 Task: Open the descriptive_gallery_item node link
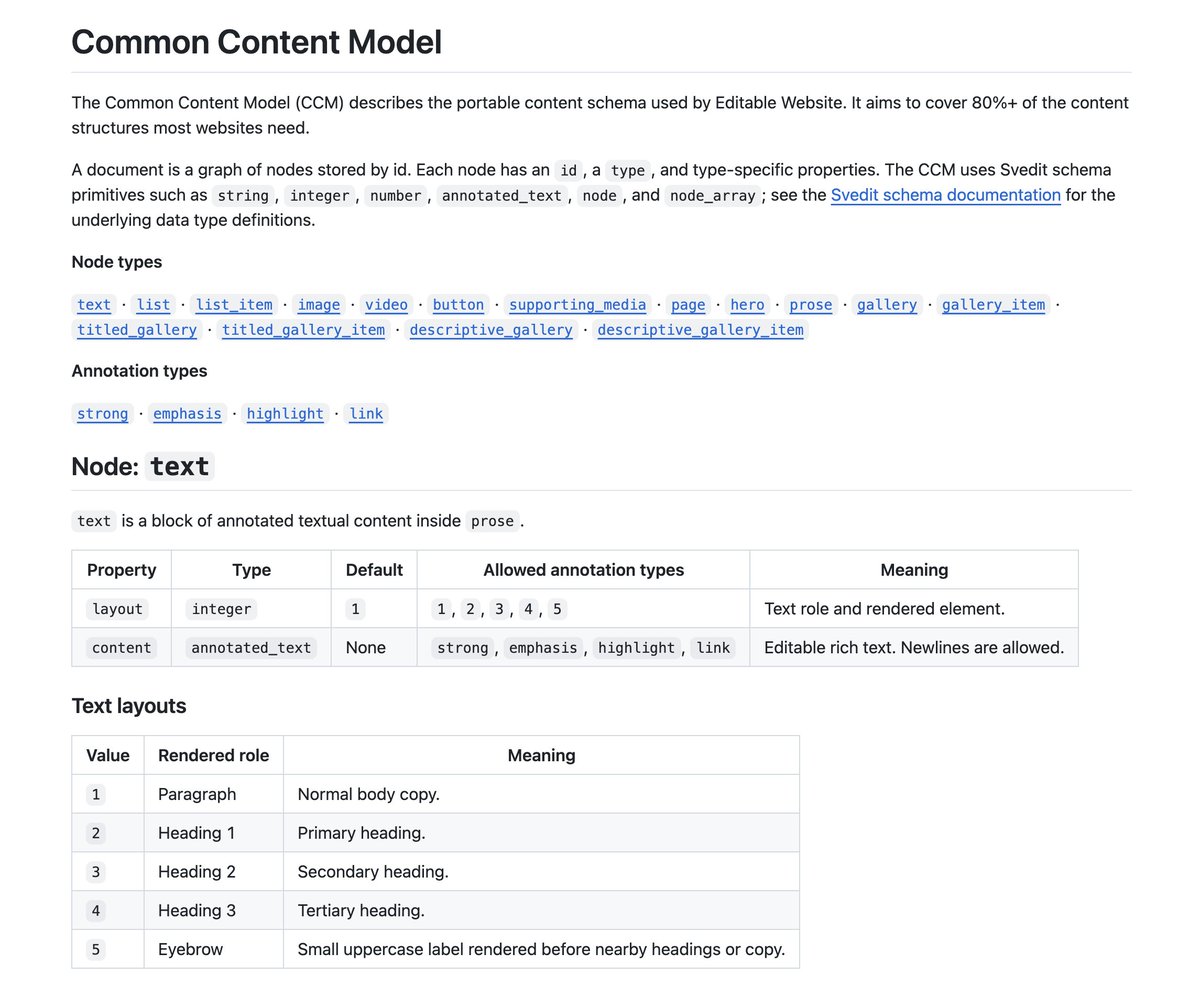[700, 330]
